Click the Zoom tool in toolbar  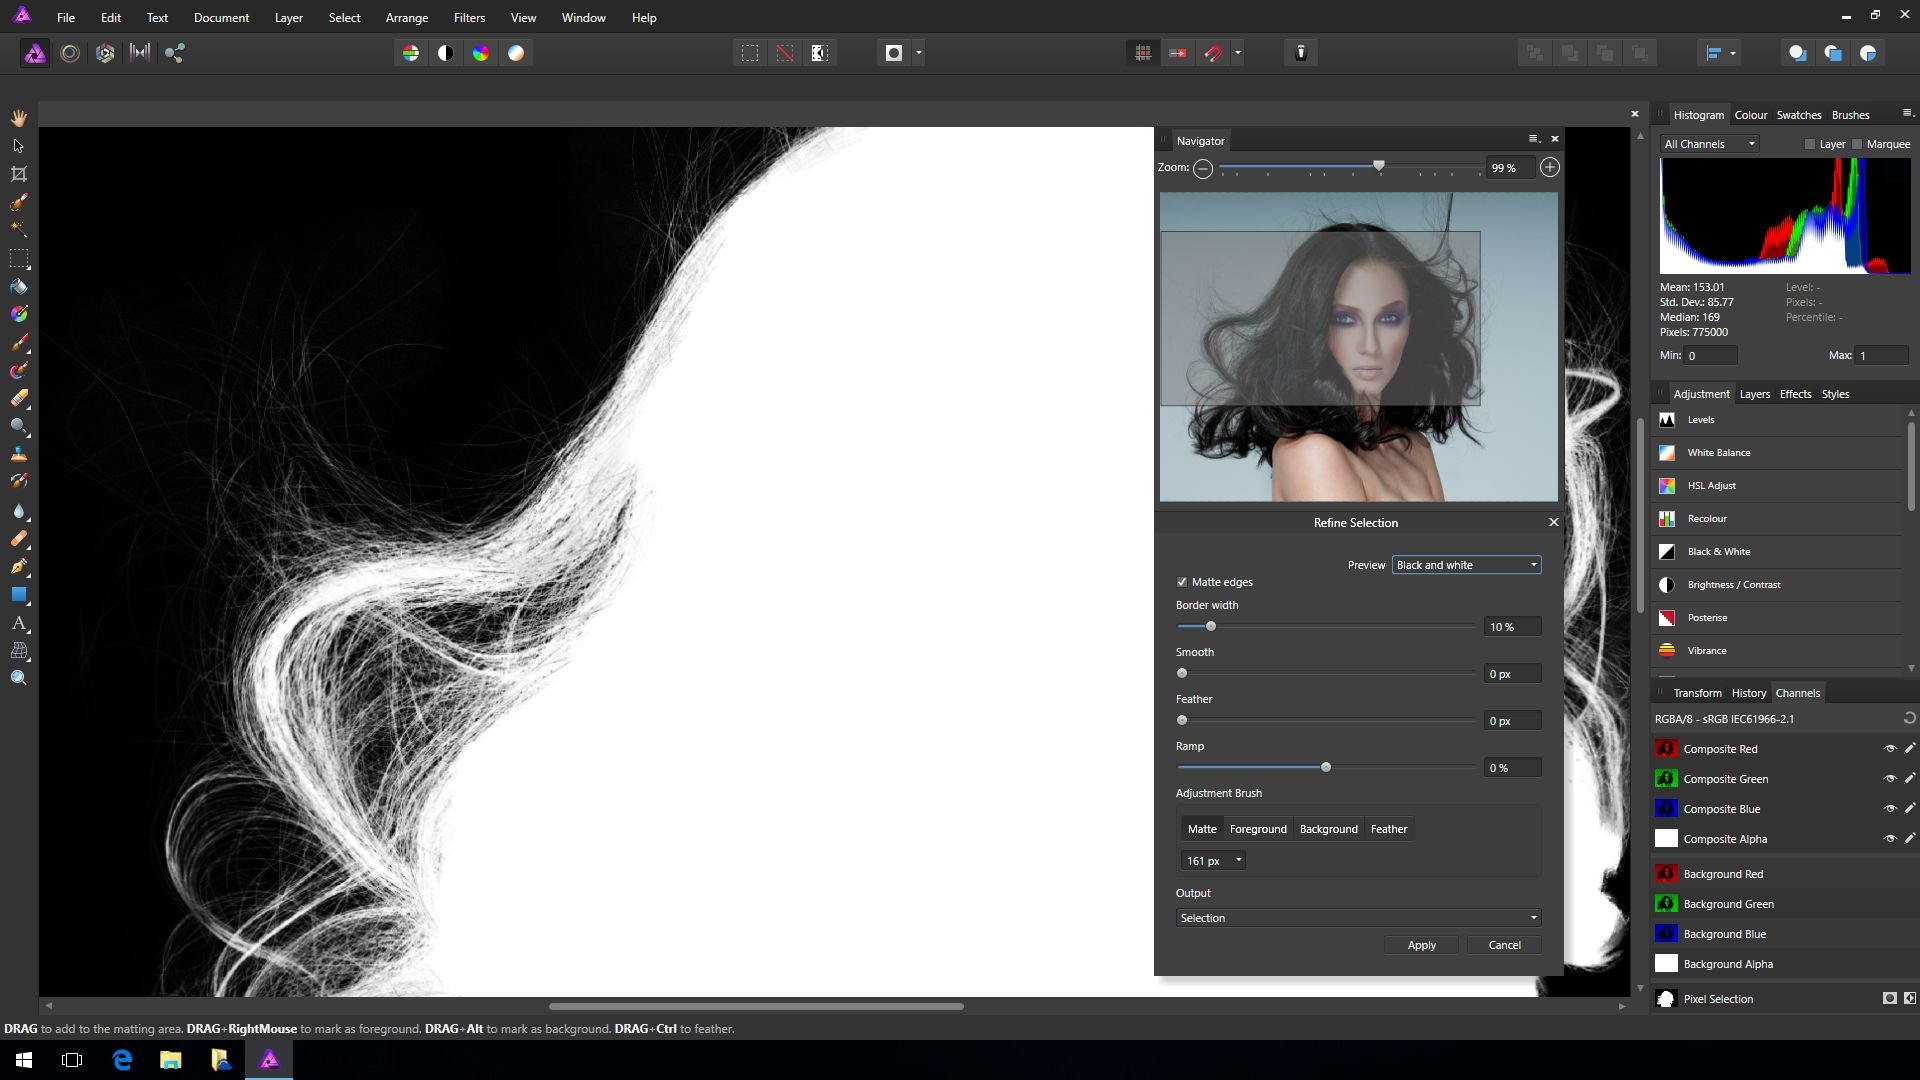click(x=18, y=678)
